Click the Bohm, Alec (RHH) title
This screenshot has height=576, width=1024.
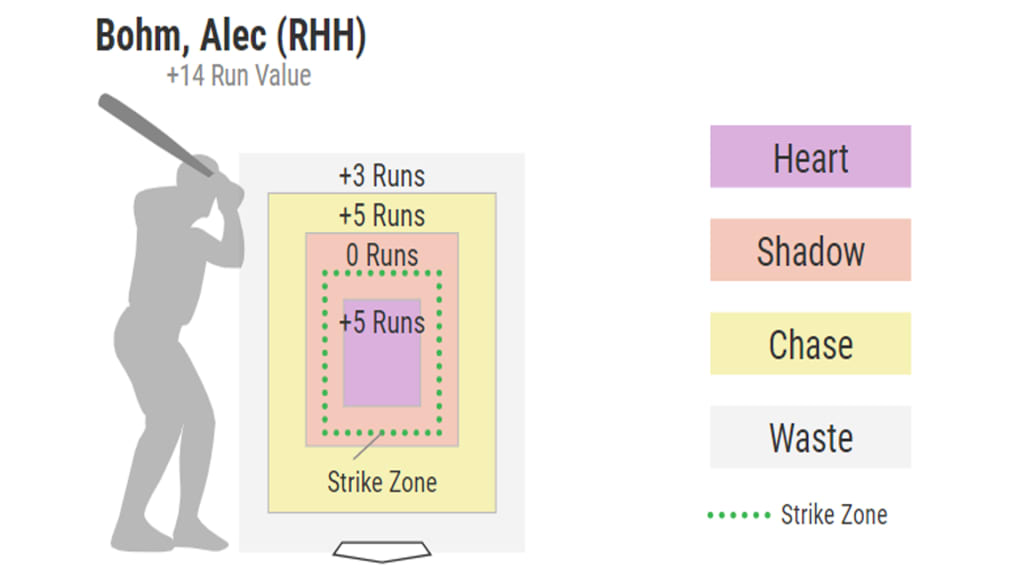click(231, 35)
